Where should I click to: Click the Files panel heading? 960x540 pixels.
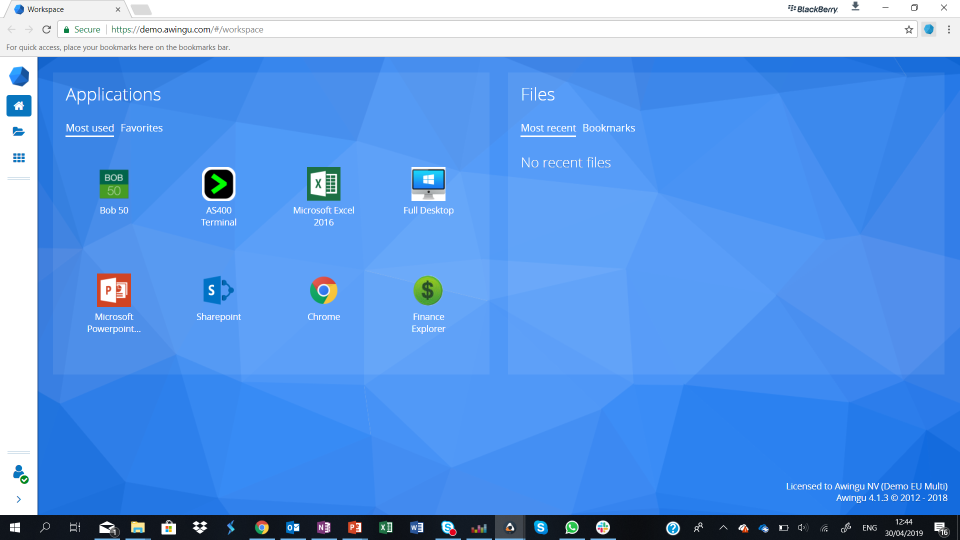(x=538, y=94)
